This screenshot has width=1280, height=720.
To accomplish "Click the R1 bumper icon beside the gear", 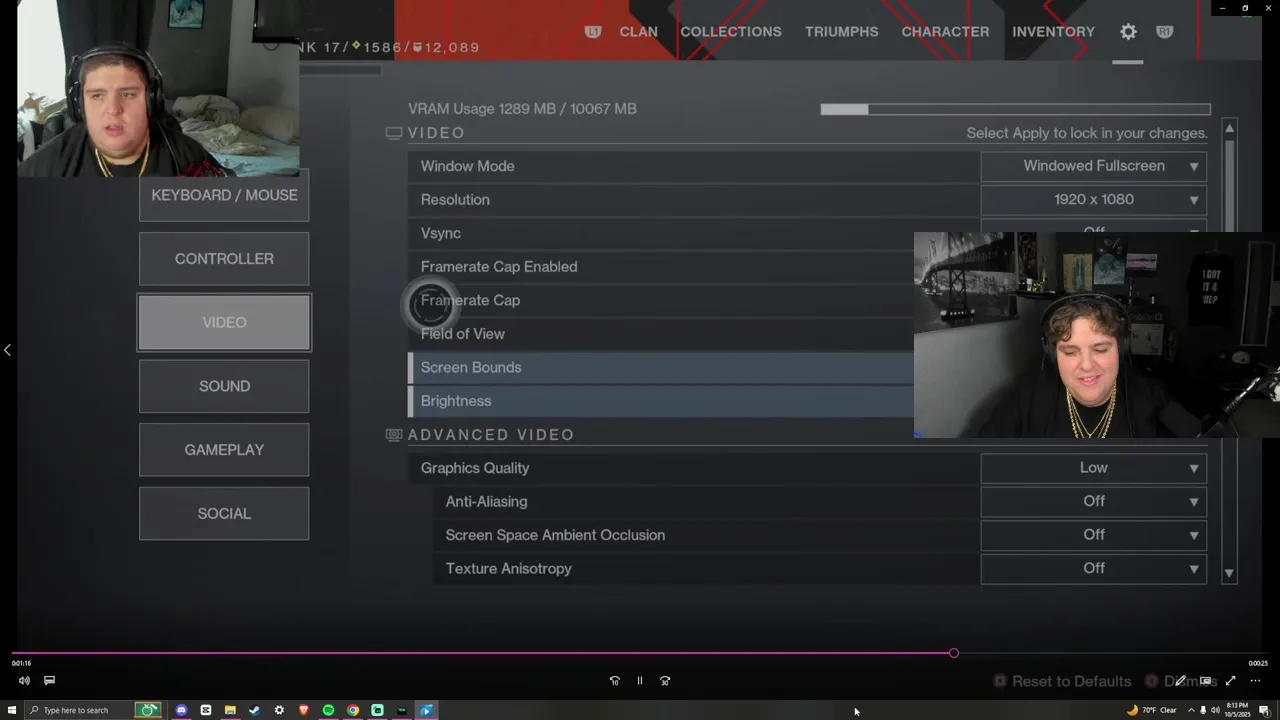I will [x=1164, y=32].
